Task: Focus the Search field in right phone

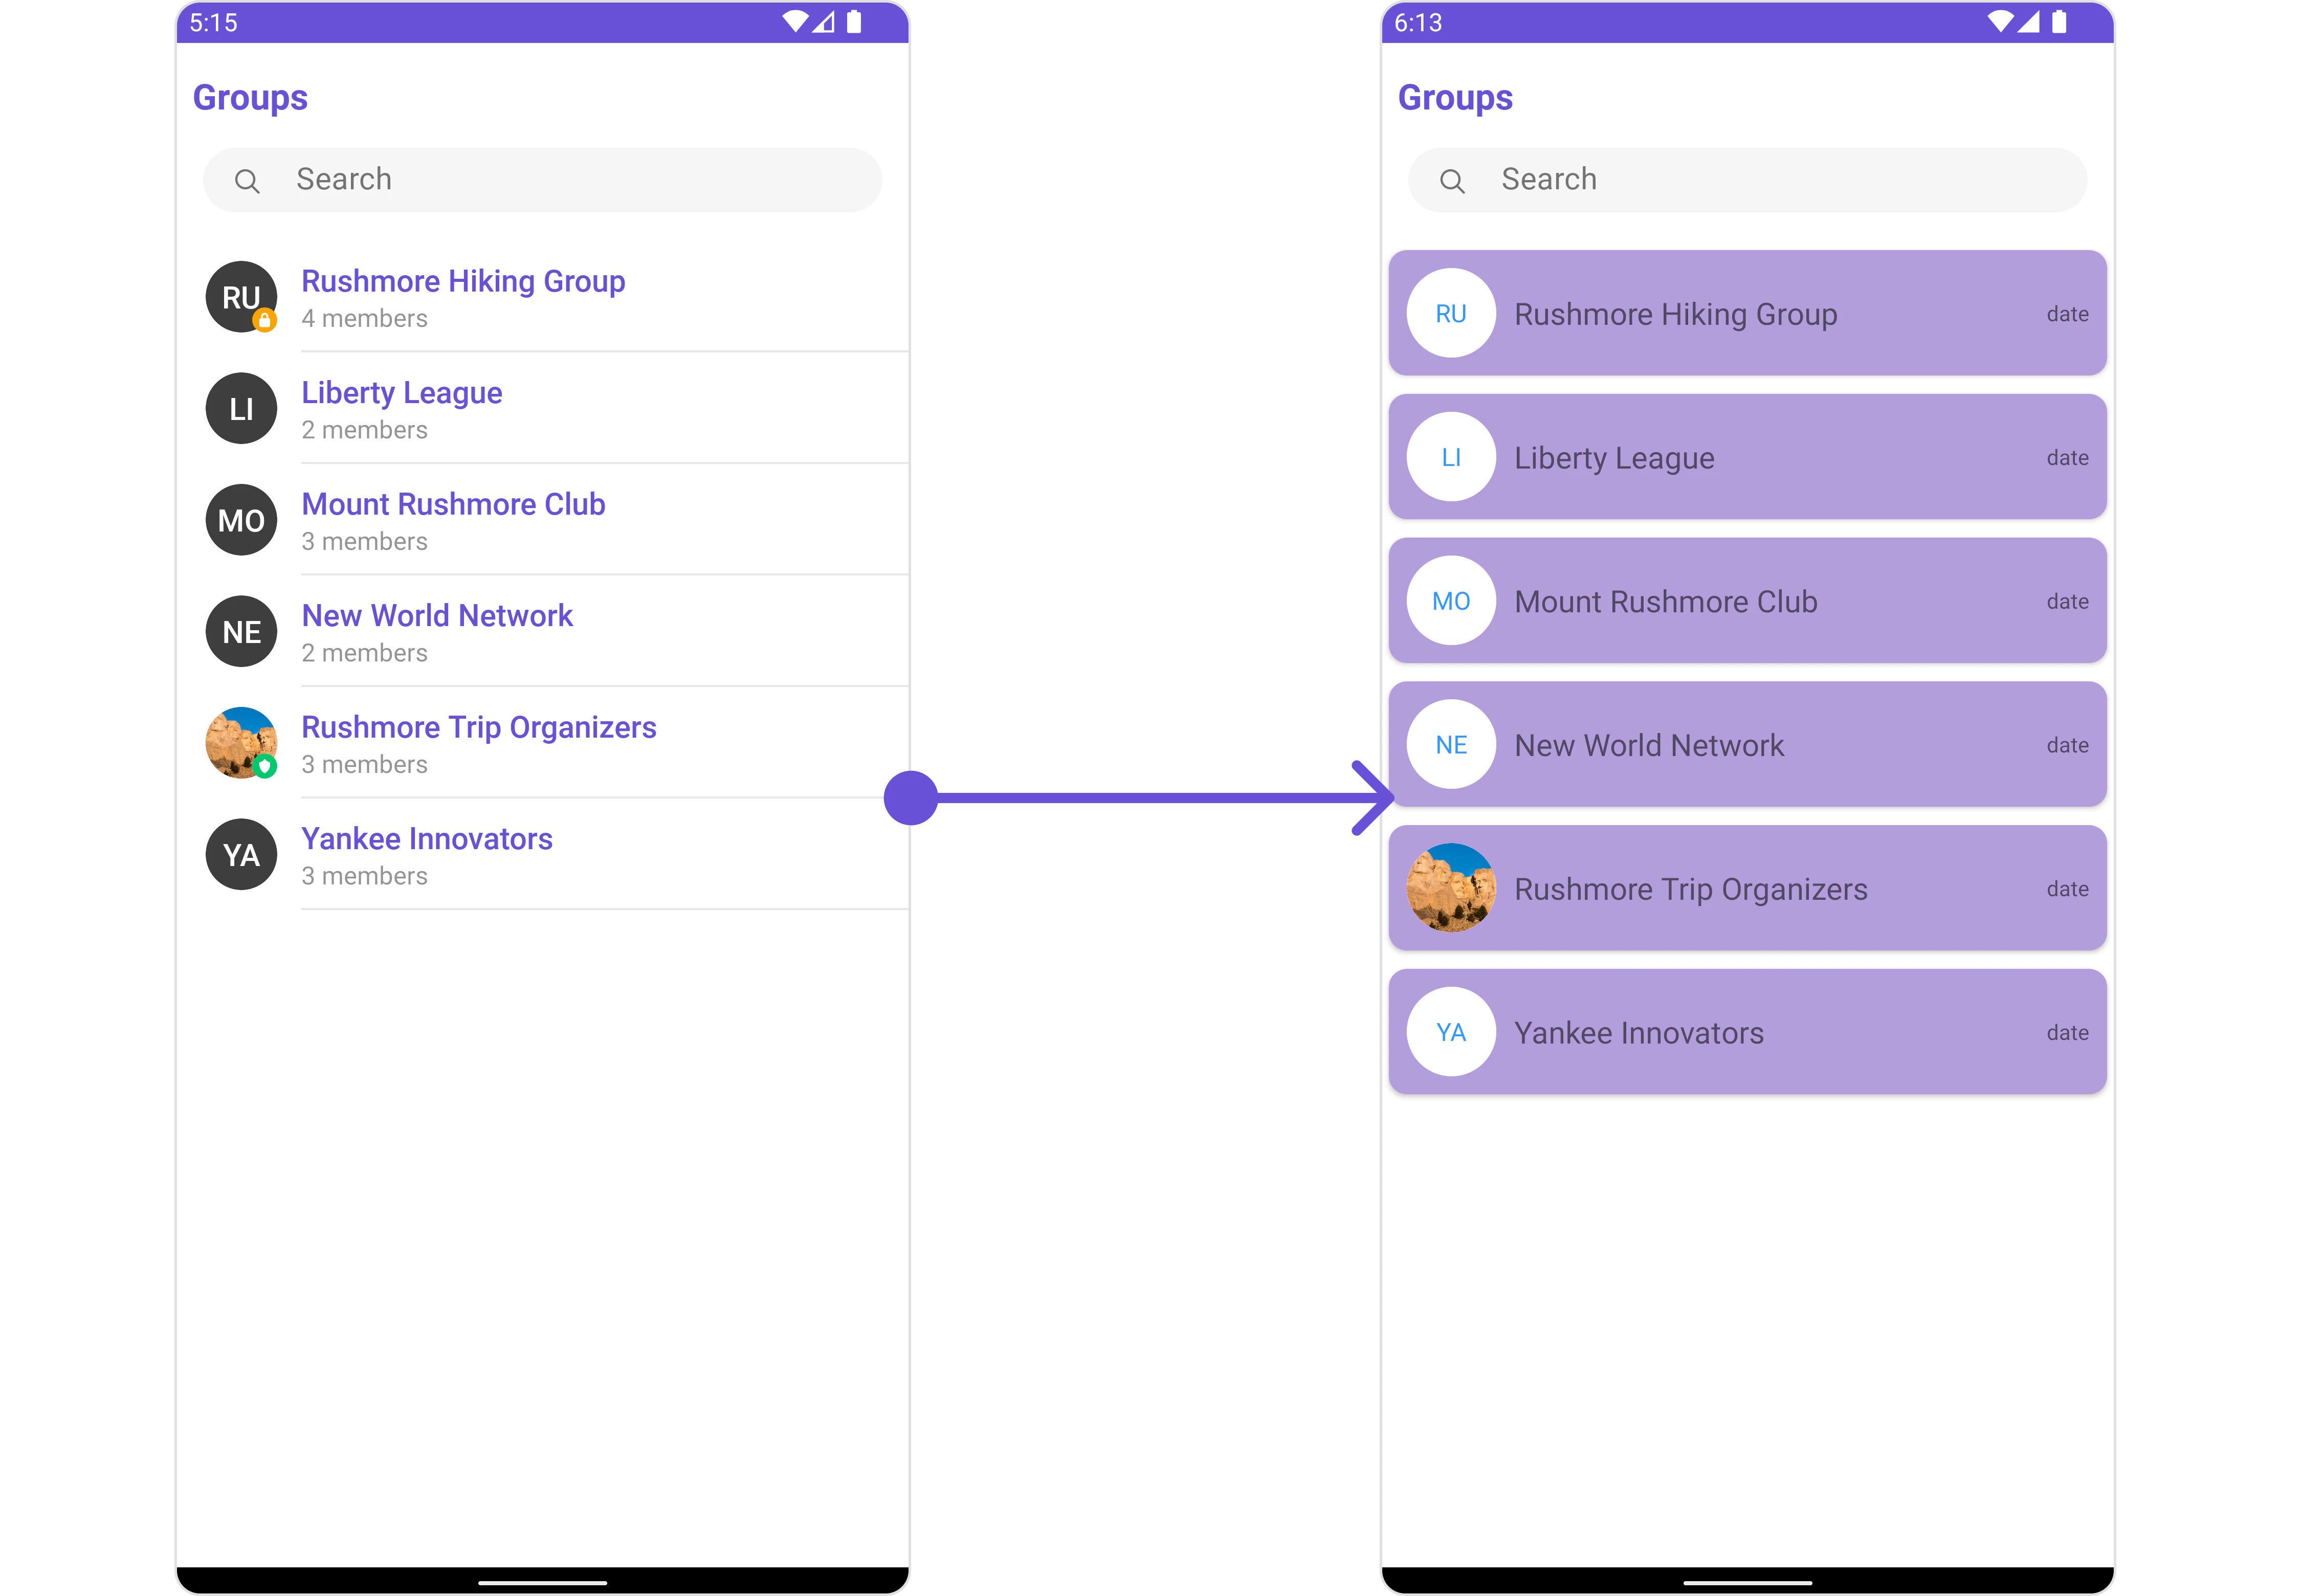Action: (x=1747, y=180)
